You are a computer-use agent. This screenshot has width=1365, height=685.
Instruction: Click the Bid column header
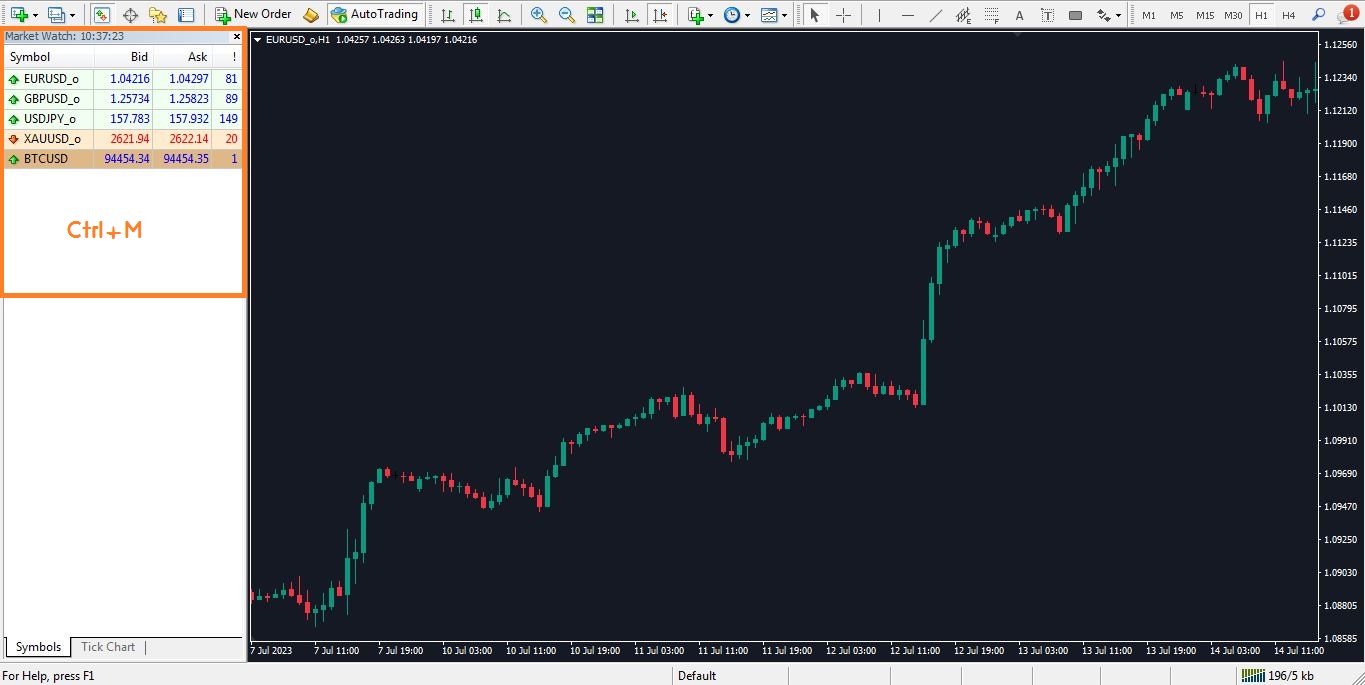click(x=124, y=57)
